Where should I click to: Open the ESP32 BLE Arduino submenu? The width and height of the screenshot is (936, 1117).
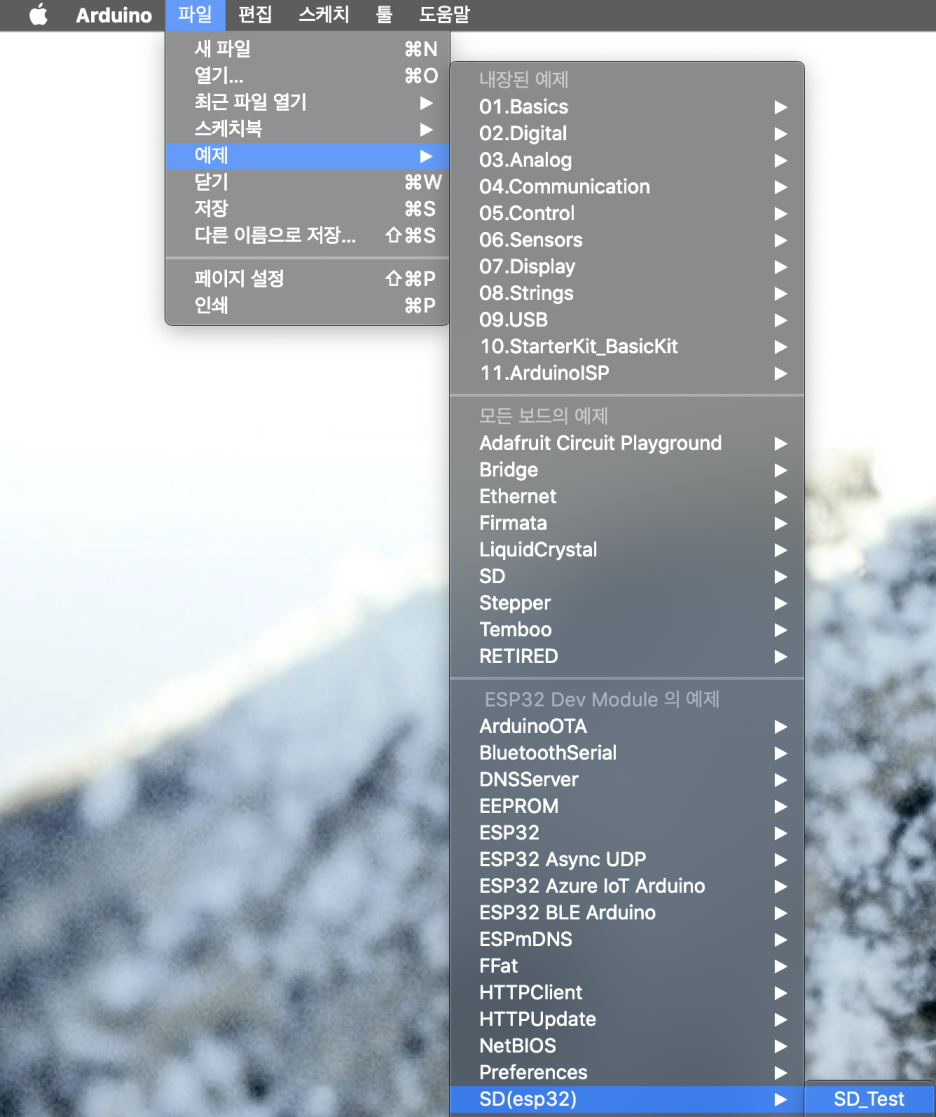coord(627,913)
